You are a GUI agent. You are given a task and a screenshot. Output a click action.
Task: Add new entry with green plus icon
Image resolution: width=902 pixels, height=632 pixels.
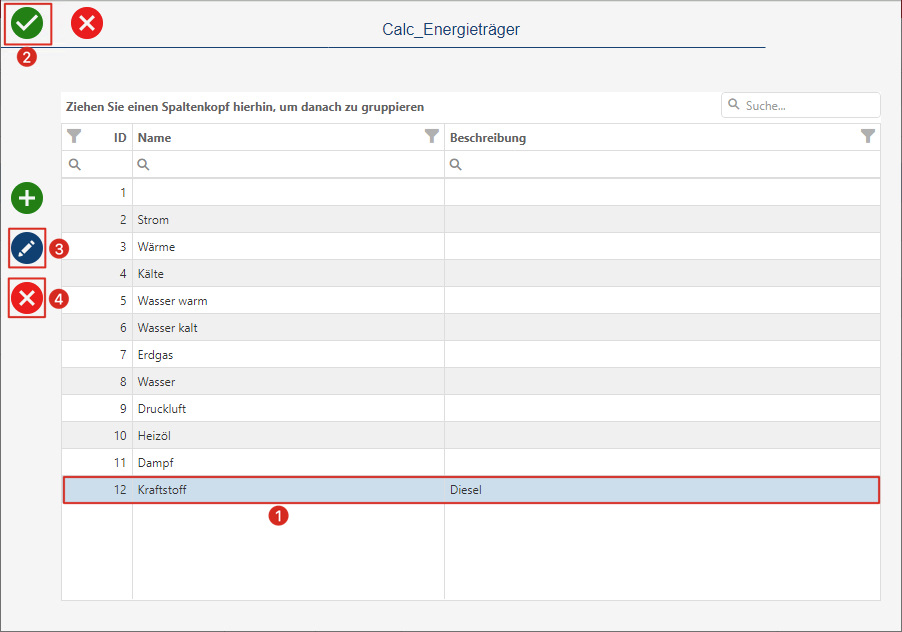coord(27,198)
